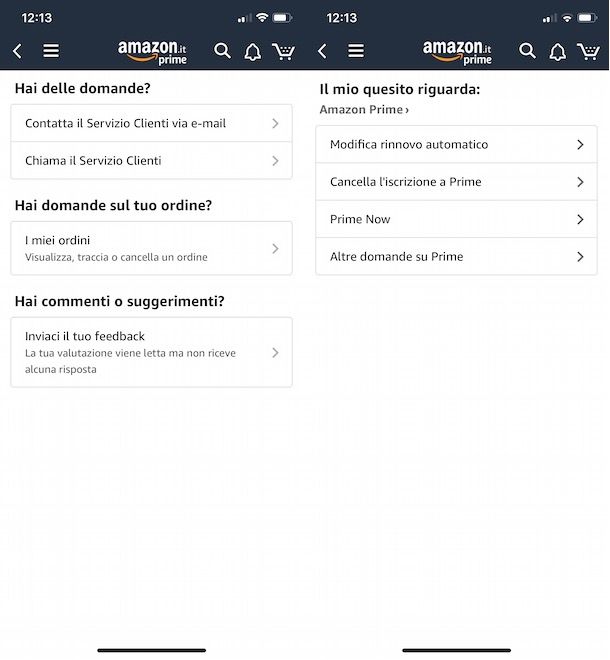Open Altre domande su Prime
610x660 pixels.
[x=456, y=256]
